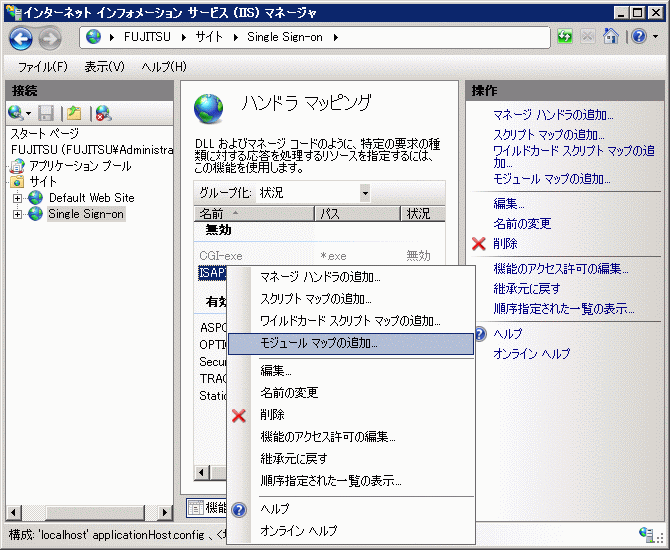
Task: Choose 継承元に戻す in context menu
Action: click(x=351, y=459)
